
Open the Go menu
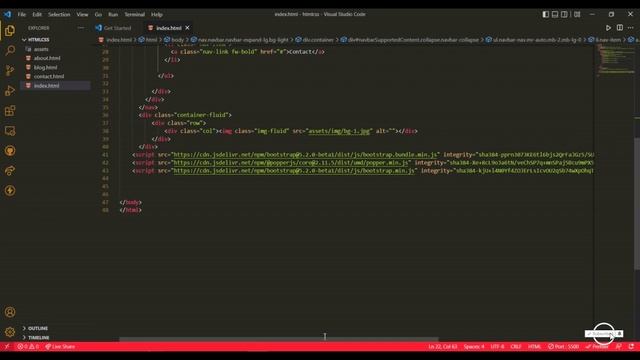tap(98, 14)
